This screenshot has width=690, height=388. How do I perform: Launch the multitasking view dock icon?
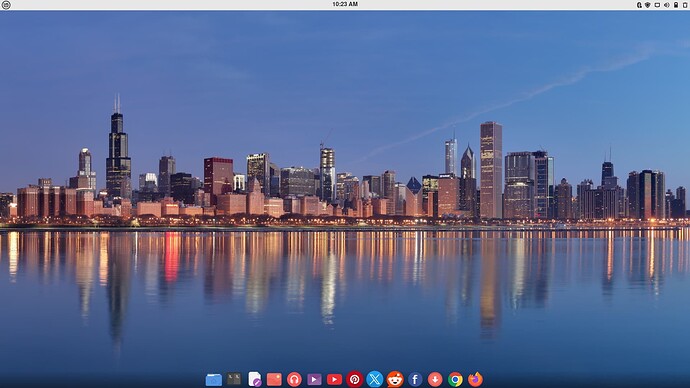tap(234, 379)
